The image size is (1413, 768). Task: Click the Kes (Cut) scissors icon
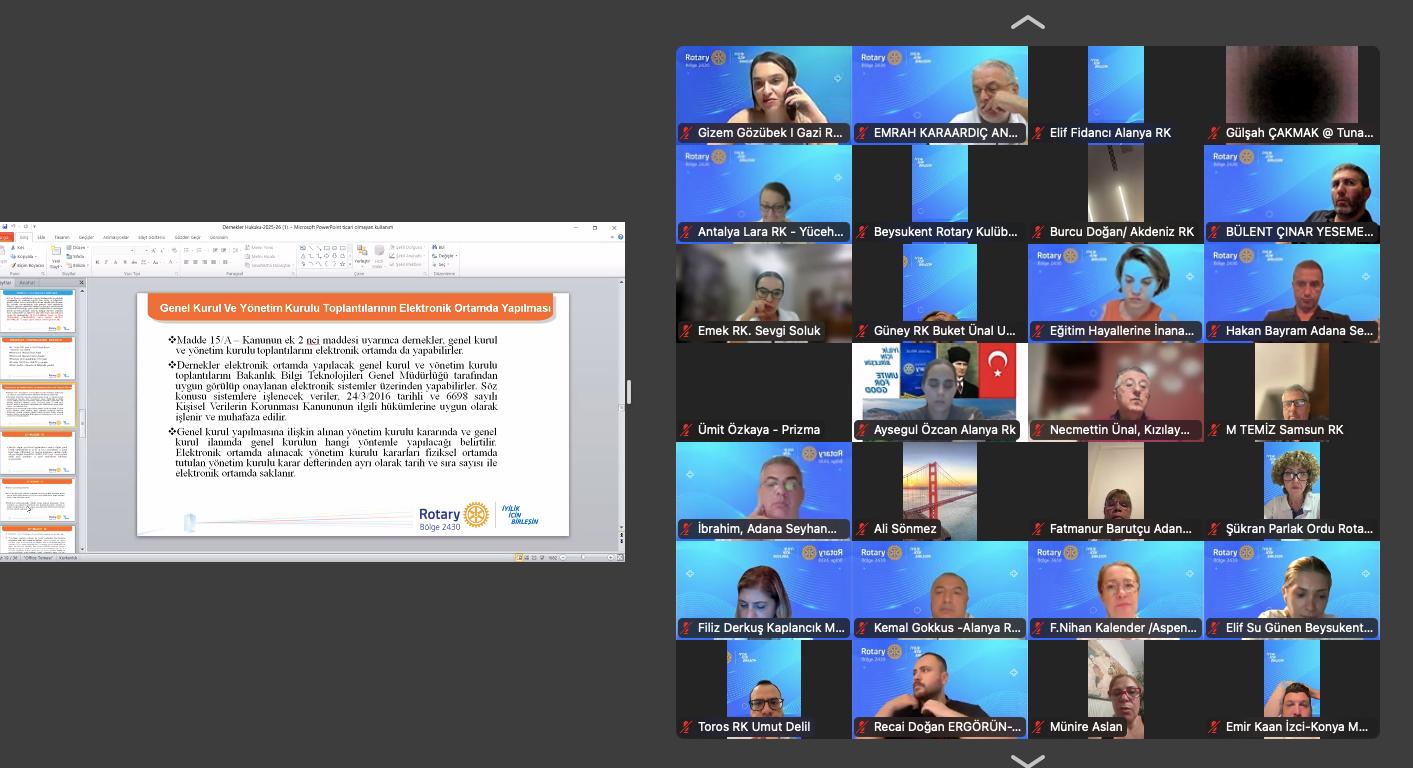pyautogui.click(x=18, y=247)
